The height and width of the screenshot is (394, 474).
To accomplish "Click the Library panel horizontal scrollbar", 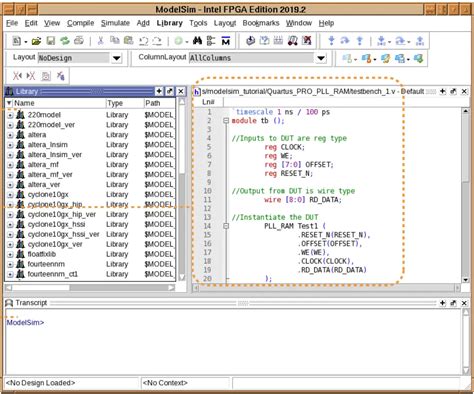I will point(90,287).
